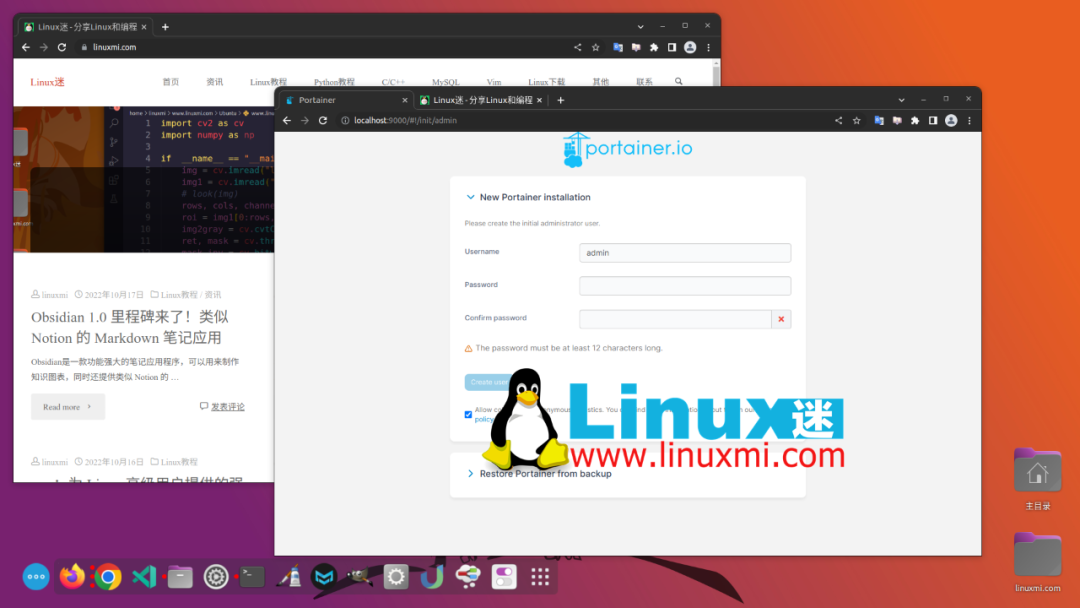Bookmark linuxmi.com with star in back window

point(596,48)
